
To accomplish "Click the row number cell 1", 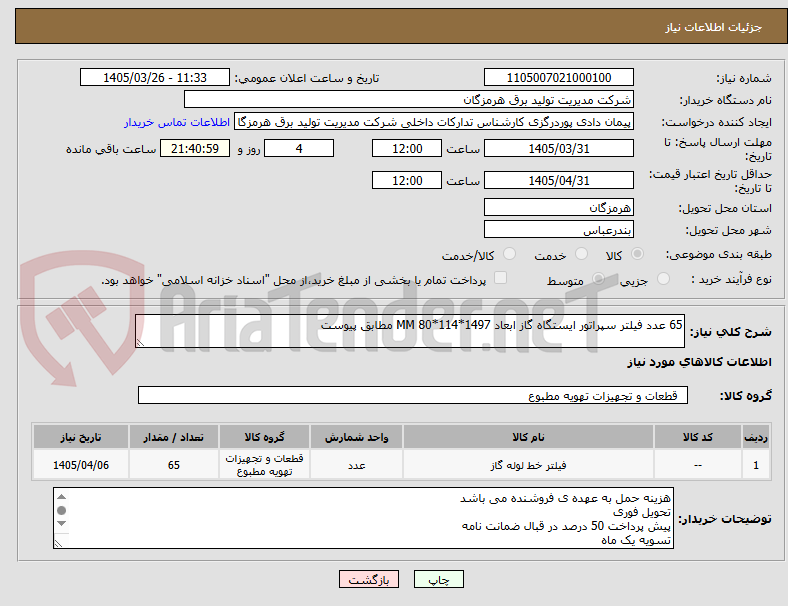I will [755, 465].
